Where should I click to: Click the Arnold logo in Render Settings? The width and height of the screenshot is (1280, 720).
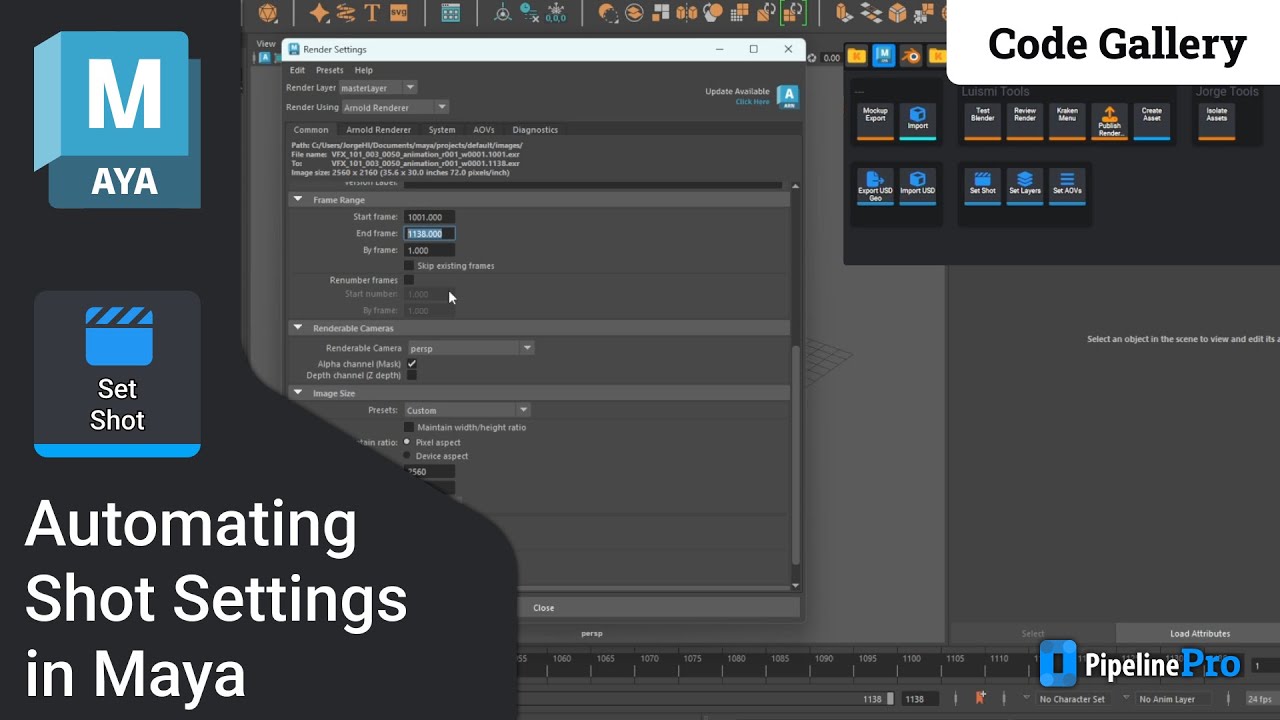788,96
